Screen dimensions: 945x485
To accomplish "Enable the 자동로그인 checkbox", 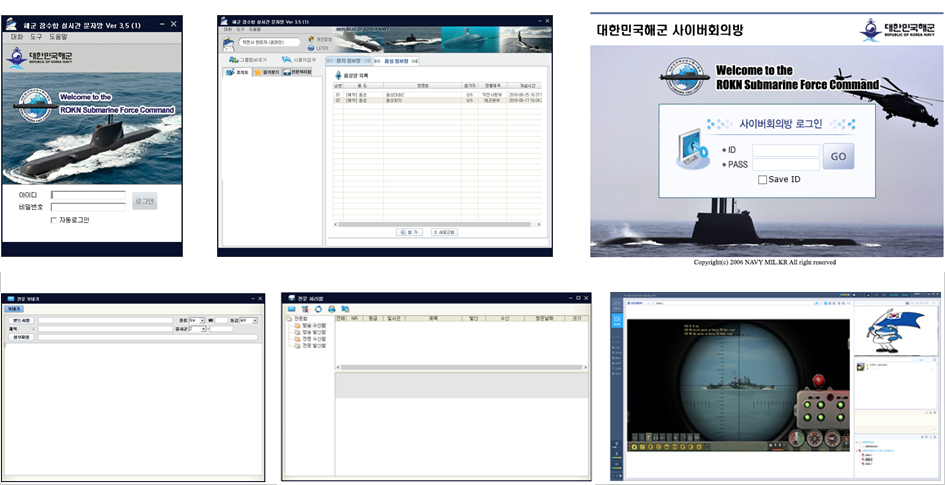I will point(54,221).
